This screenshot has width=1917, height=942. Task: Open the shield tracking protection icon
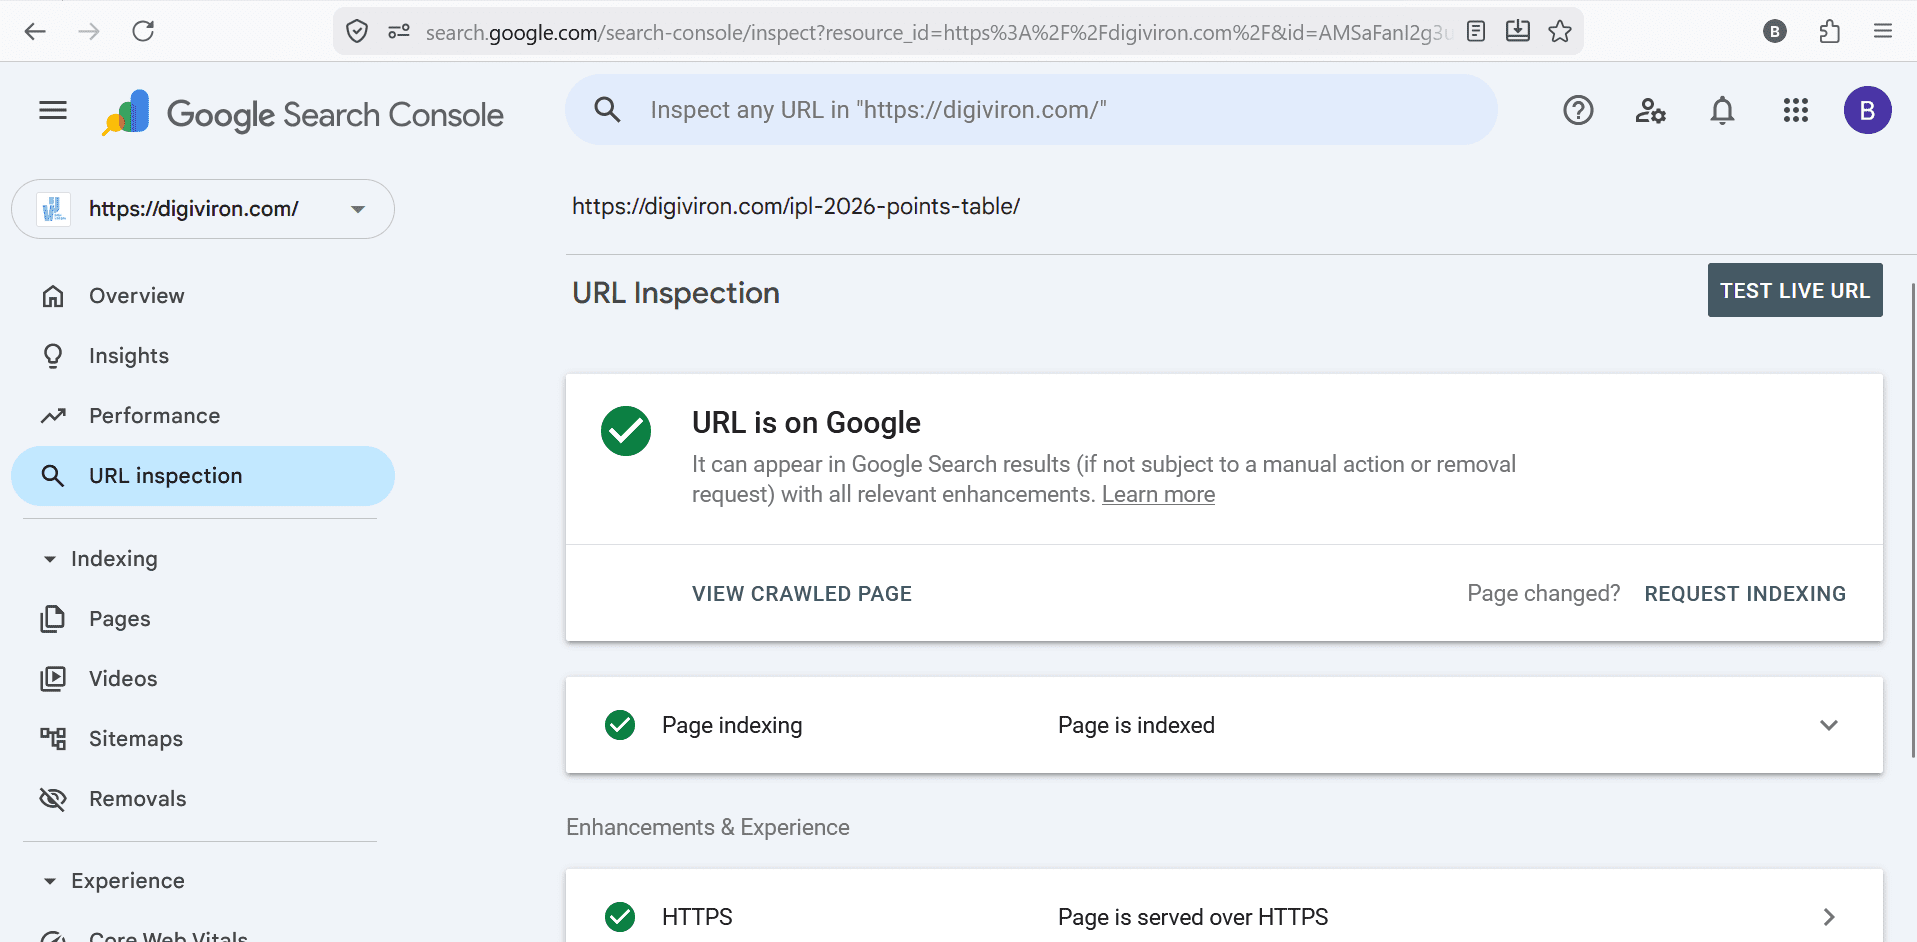[x=357, y=32]
